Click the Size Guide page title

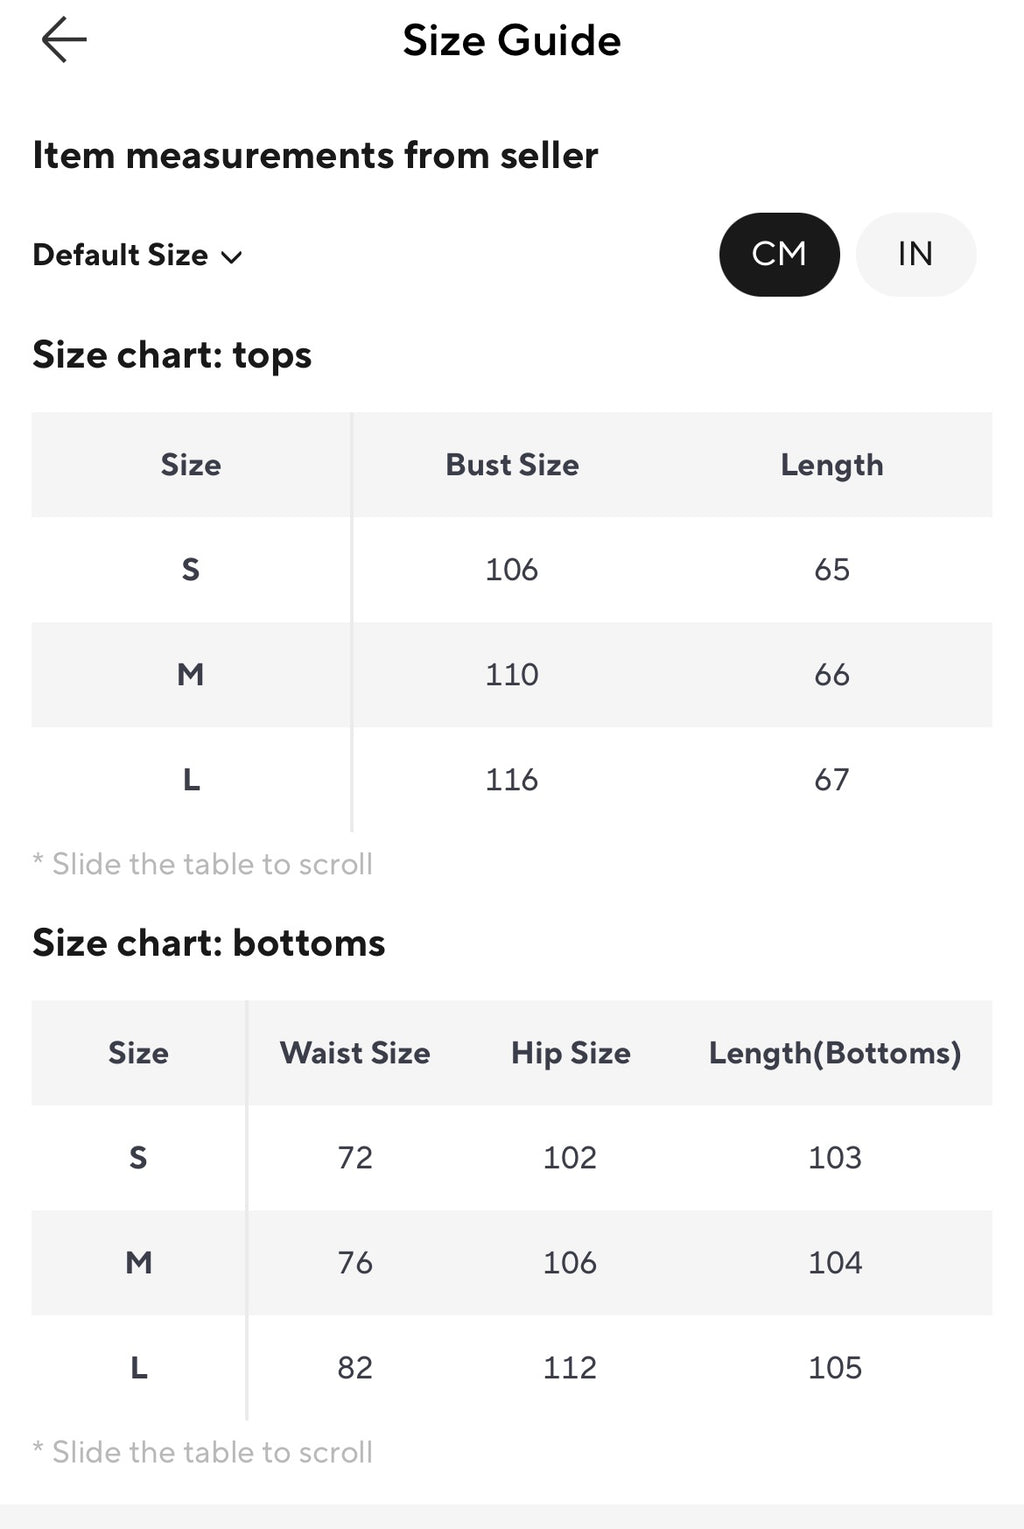(512, 41)
